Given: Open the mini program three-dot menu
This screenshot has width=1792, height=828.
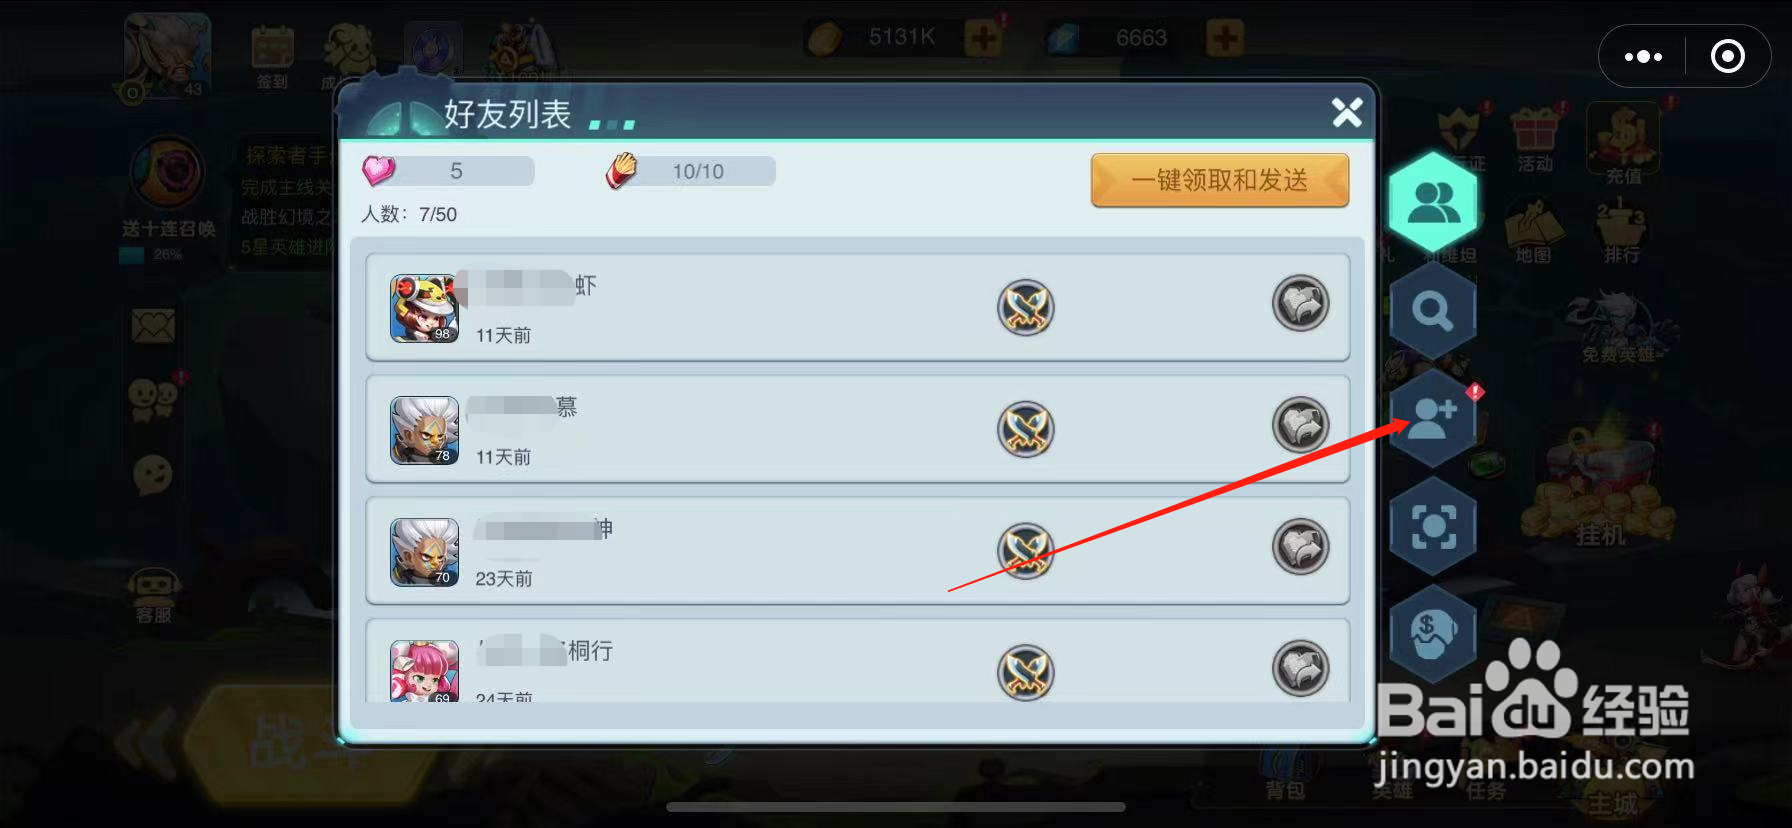Looking at the screenshot, I should point(1643,57).
